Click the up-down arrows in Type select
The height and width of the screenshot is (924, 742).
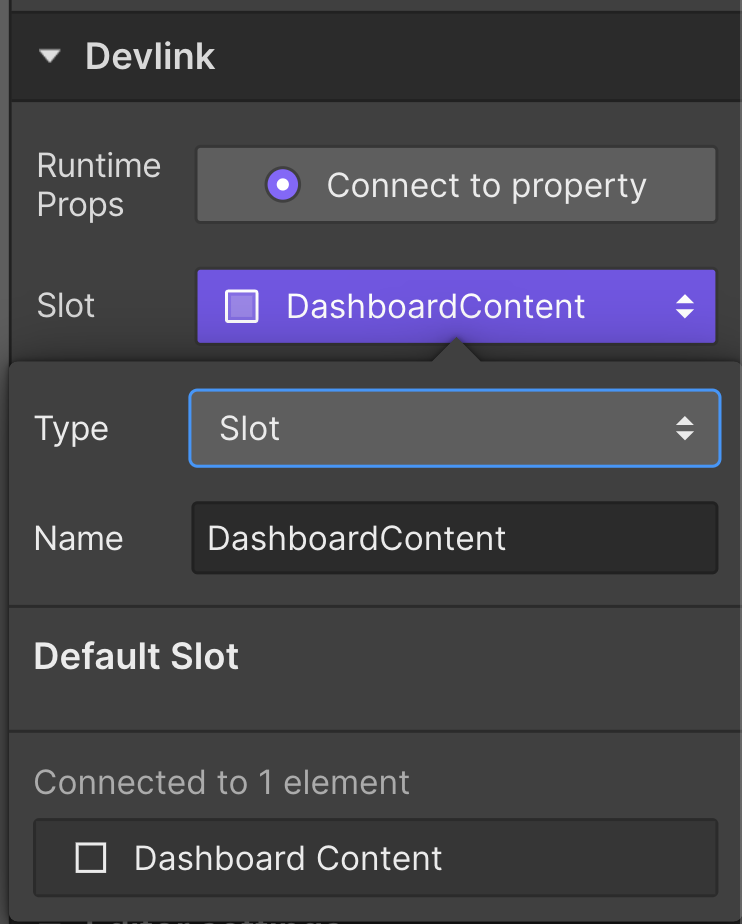(x=685, y=428)
